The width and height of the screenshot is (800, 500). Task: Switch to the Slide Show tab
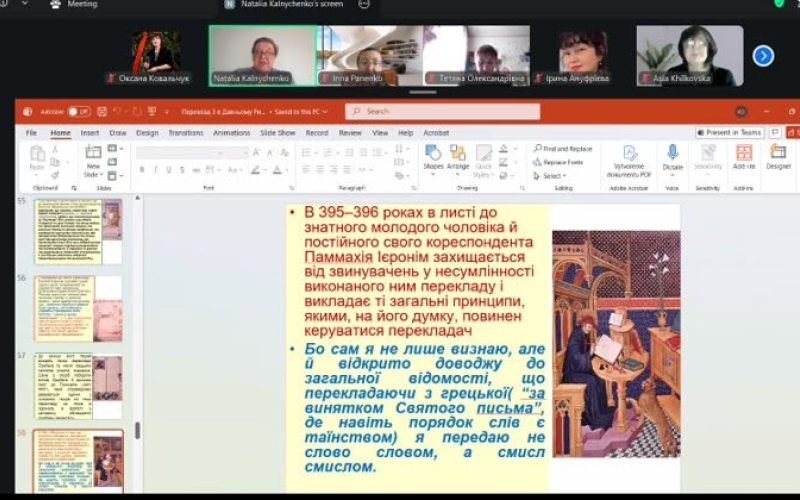tap(278, 133)
